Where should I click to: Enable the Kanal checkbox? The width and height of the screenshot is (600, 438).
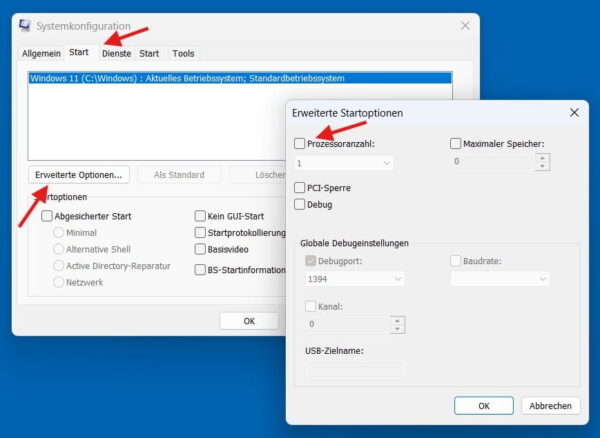(x=310, y=306)
